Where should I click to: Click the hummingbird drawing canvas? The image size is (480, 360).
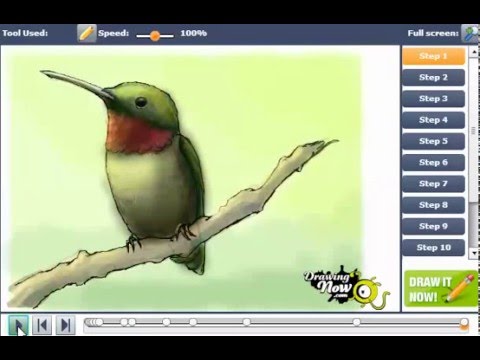tap(200, 179)
